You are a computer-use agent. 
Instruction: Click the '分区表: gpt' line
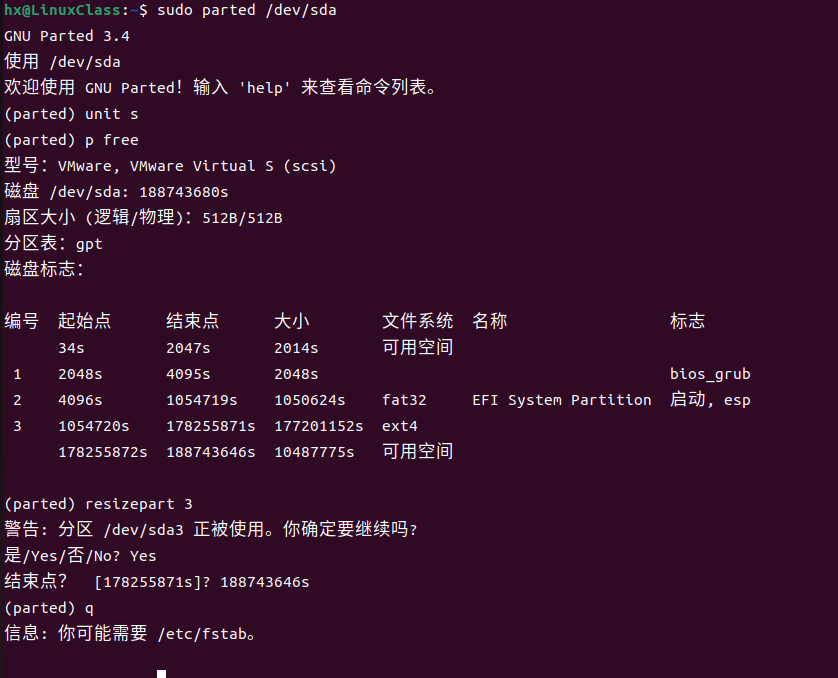click(54, 243)
